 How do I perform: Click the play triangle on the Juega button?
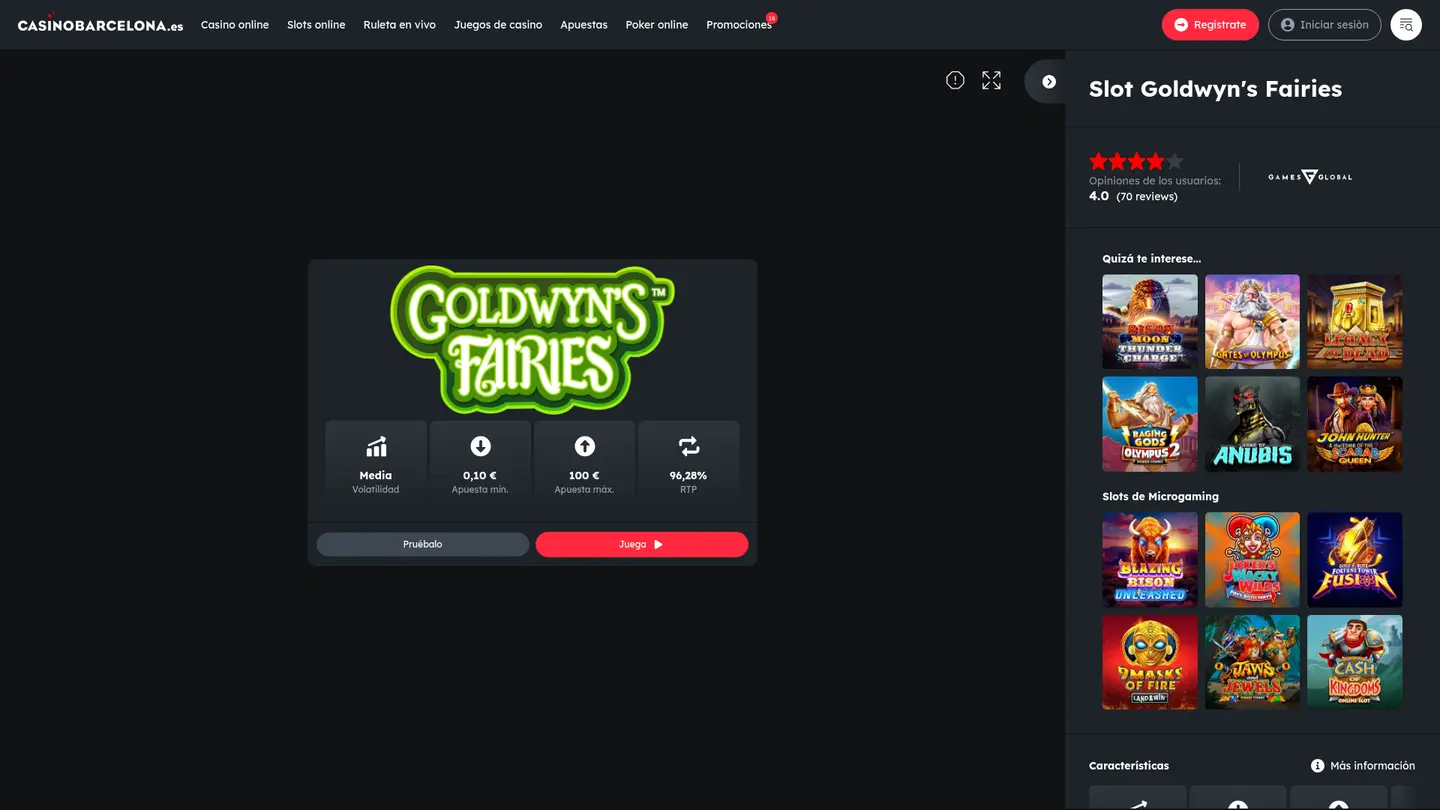tap(658, 544)
